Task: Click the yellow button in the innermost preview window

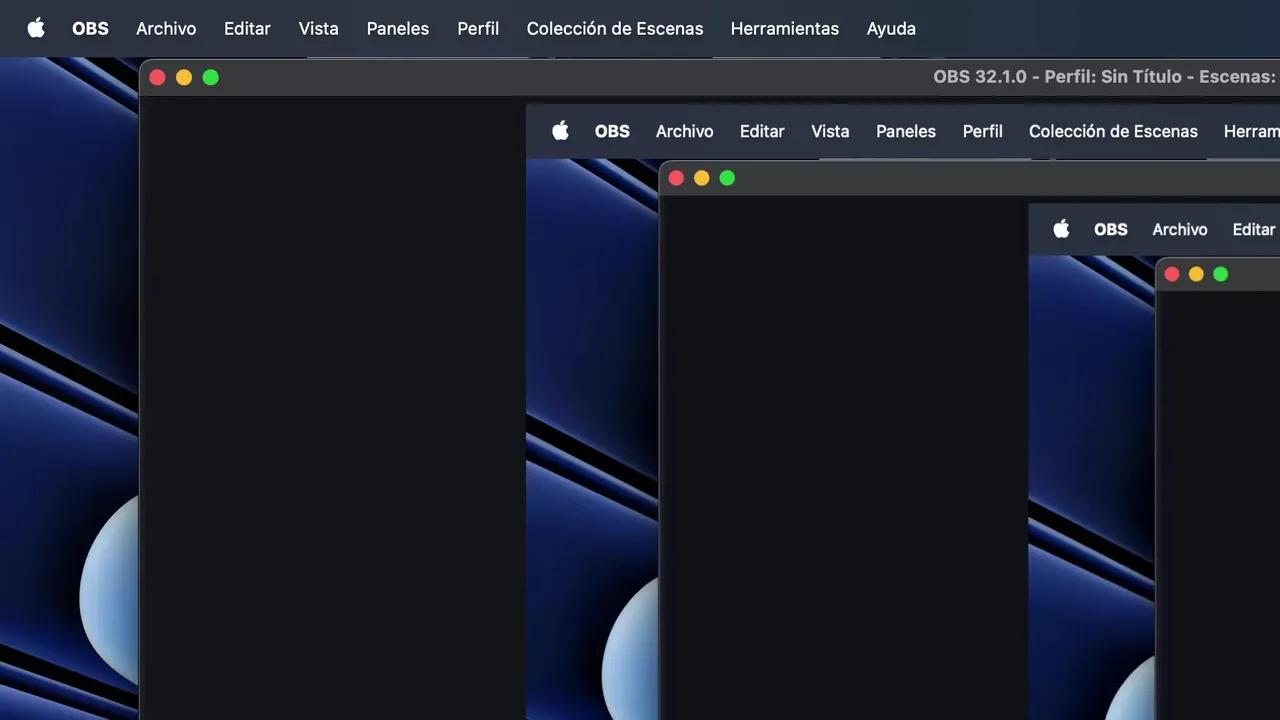Action: pyautogui.click(x=1196, y=274)
